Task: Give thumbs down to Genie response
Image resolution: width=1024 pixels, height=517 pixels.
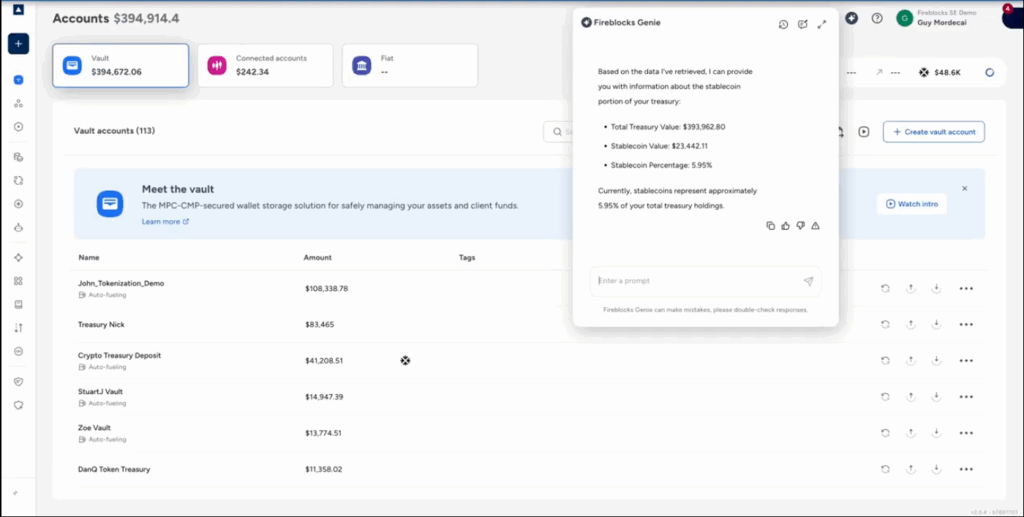Action: click(800, 226)
